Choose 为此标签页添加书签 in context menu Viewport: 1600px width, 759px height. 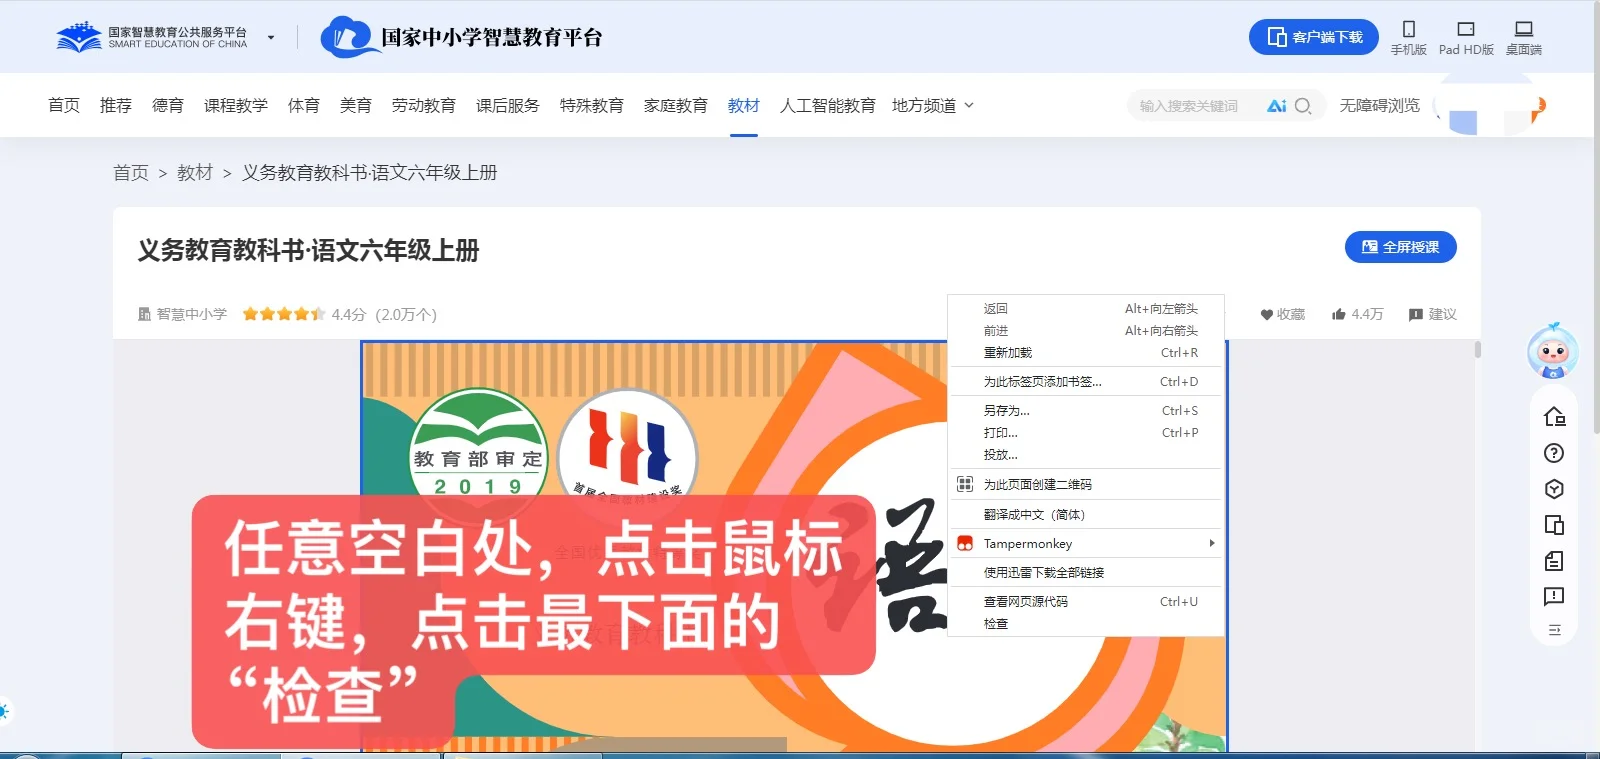(1086, 382)
